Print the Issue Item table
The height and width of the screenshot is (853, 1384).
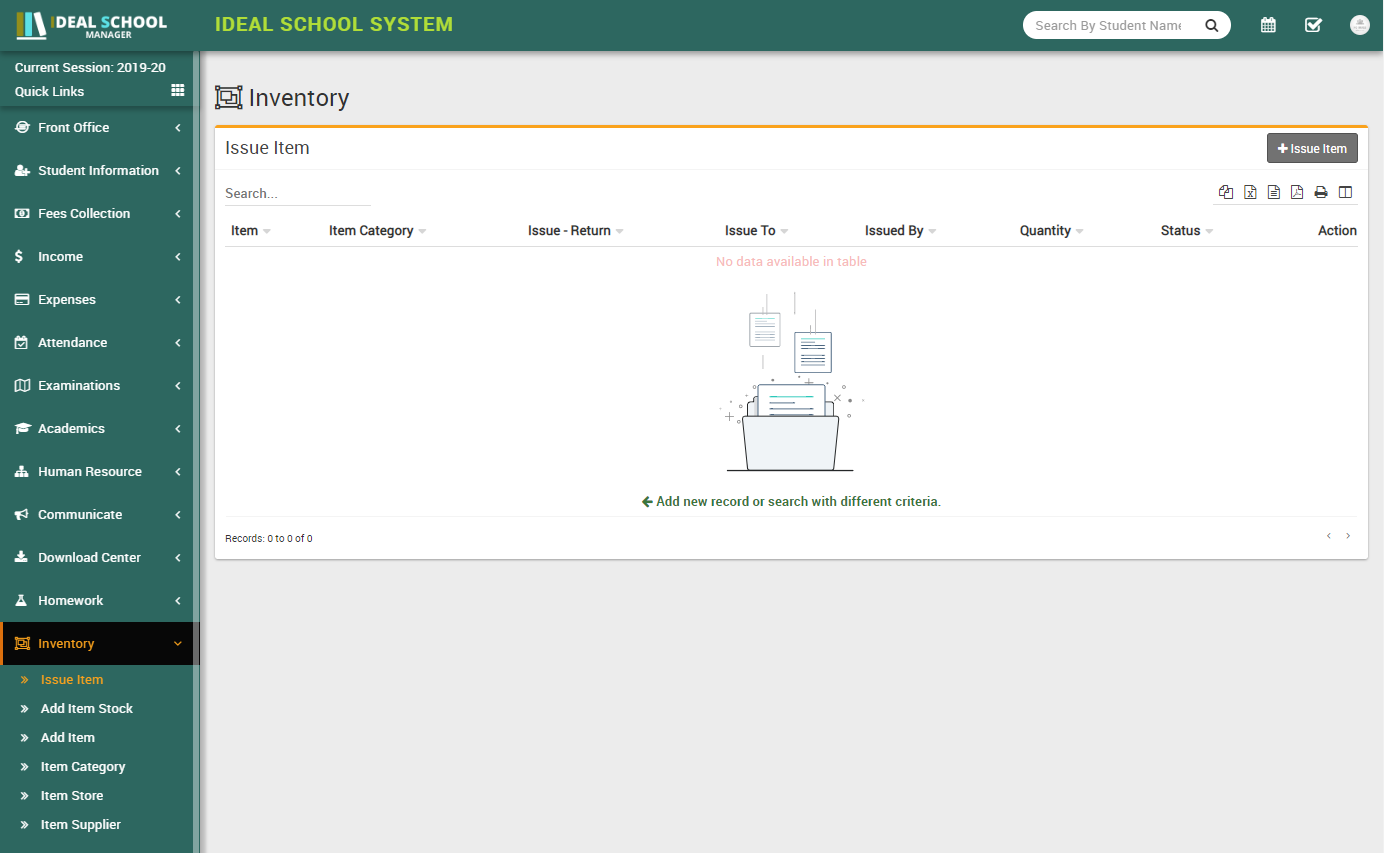(1321, 192)
